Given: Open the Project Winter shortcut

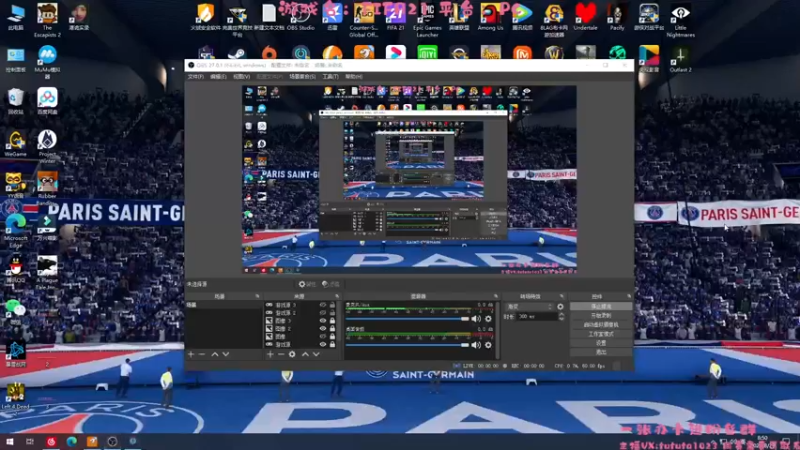Looking at the screenshot, I should point(47,146).
